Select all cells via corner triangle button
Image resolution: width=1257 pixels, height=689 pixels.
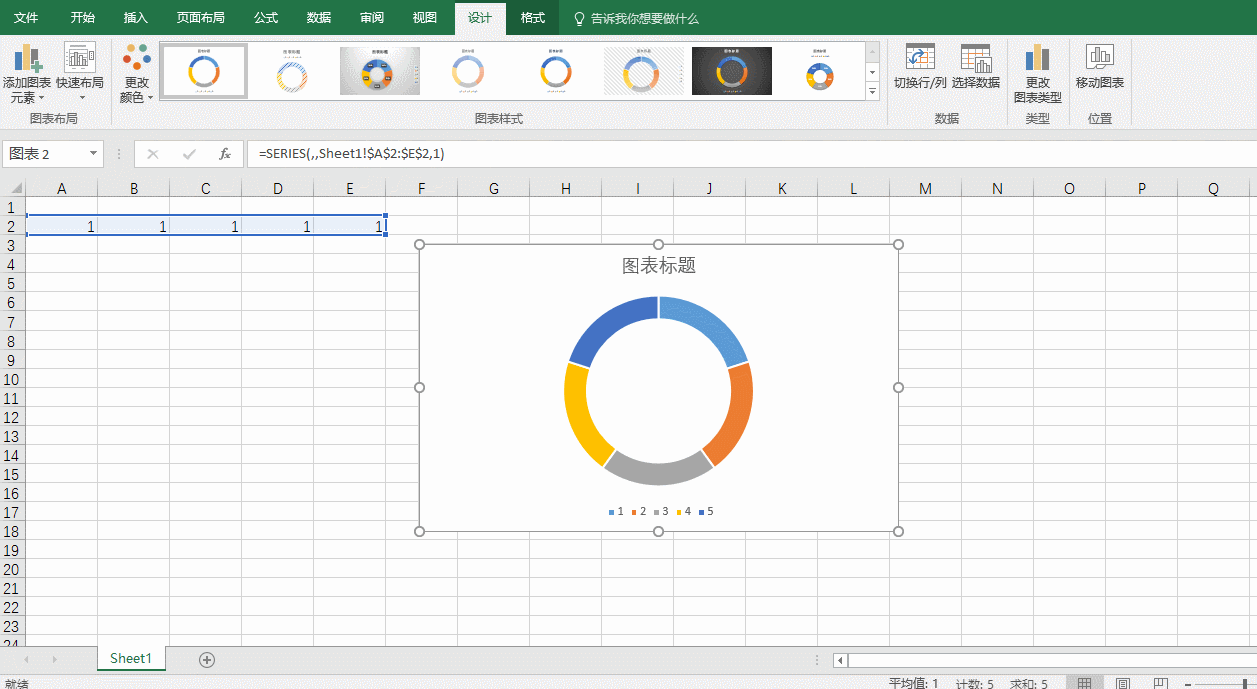[x=15, y=189]
